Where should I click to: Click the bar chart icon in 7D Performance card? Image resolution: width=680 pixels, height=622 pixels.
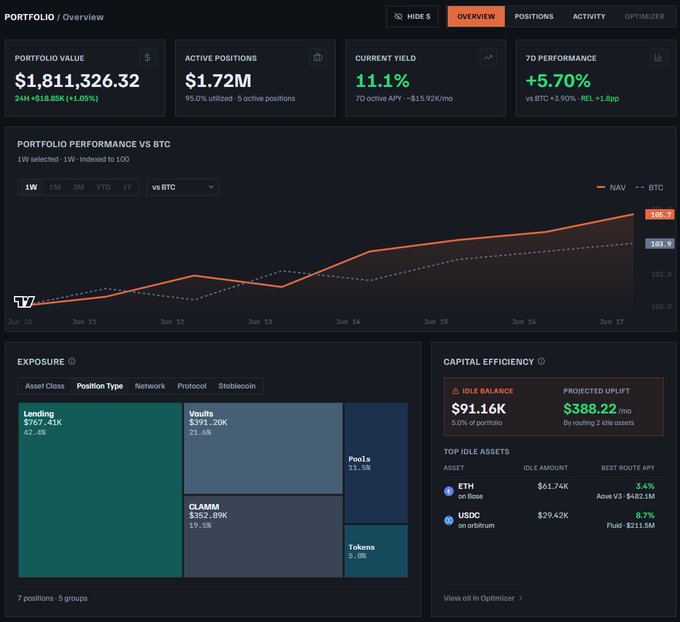click(658, 57)
